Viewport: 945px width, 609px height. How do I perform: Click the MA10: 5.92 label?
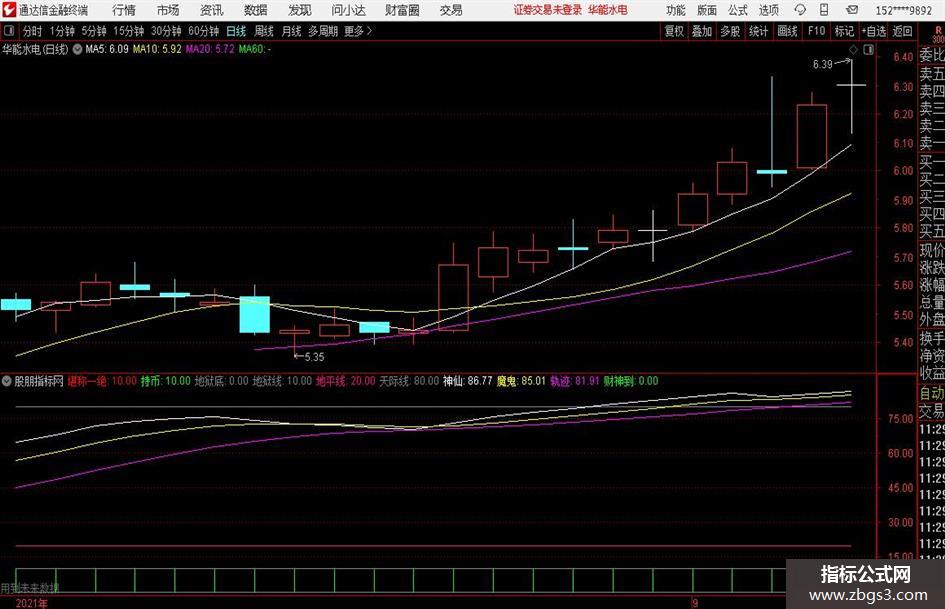[157, 49]
